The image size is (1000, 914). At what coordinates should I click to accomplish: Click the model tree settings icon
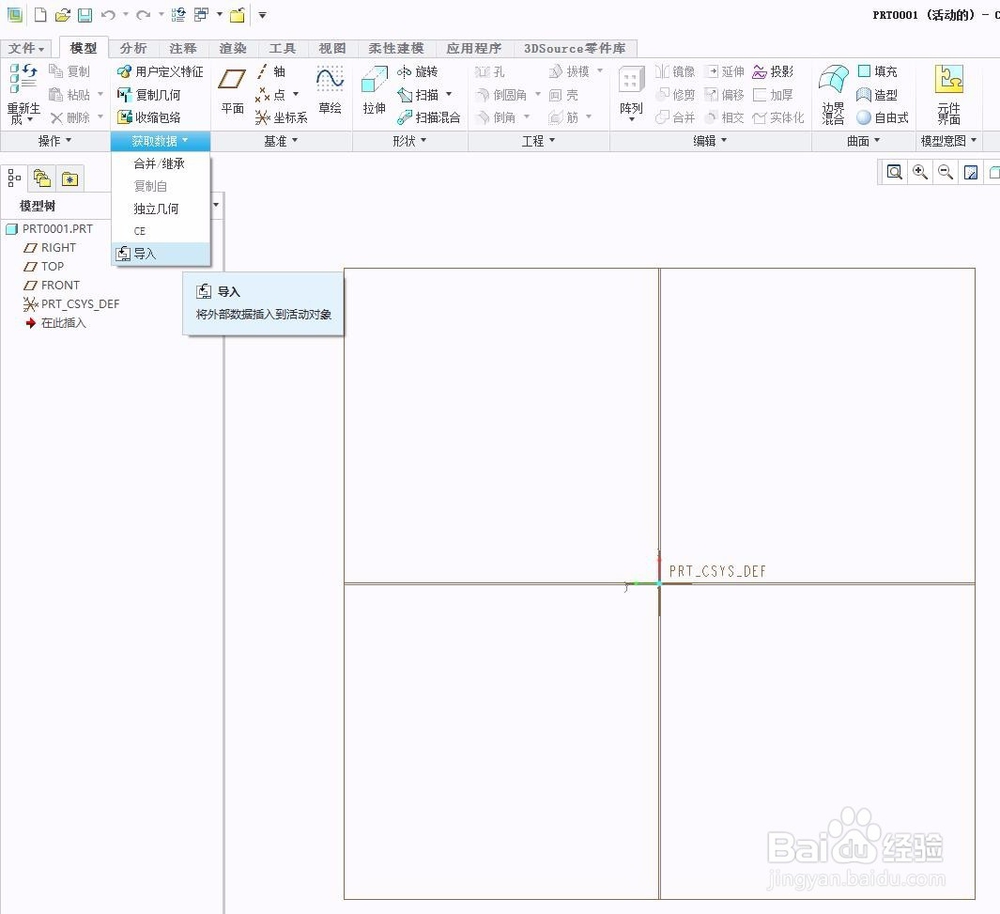click(14, 178)
